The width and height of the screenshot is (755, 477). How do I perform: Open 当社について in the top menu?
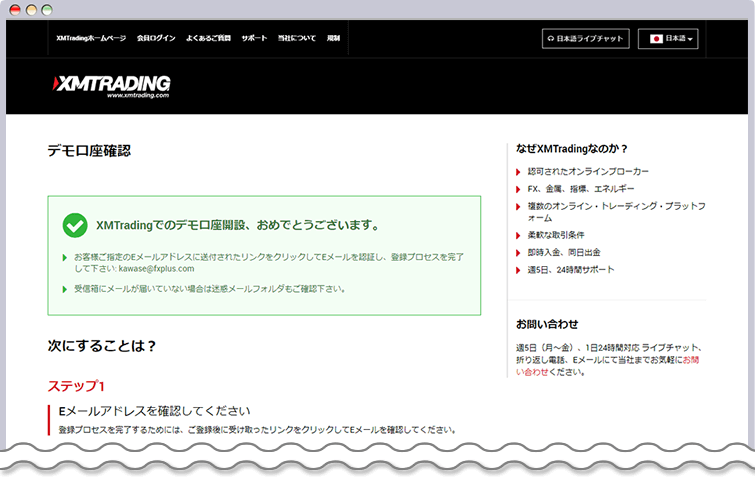[297, 38]
